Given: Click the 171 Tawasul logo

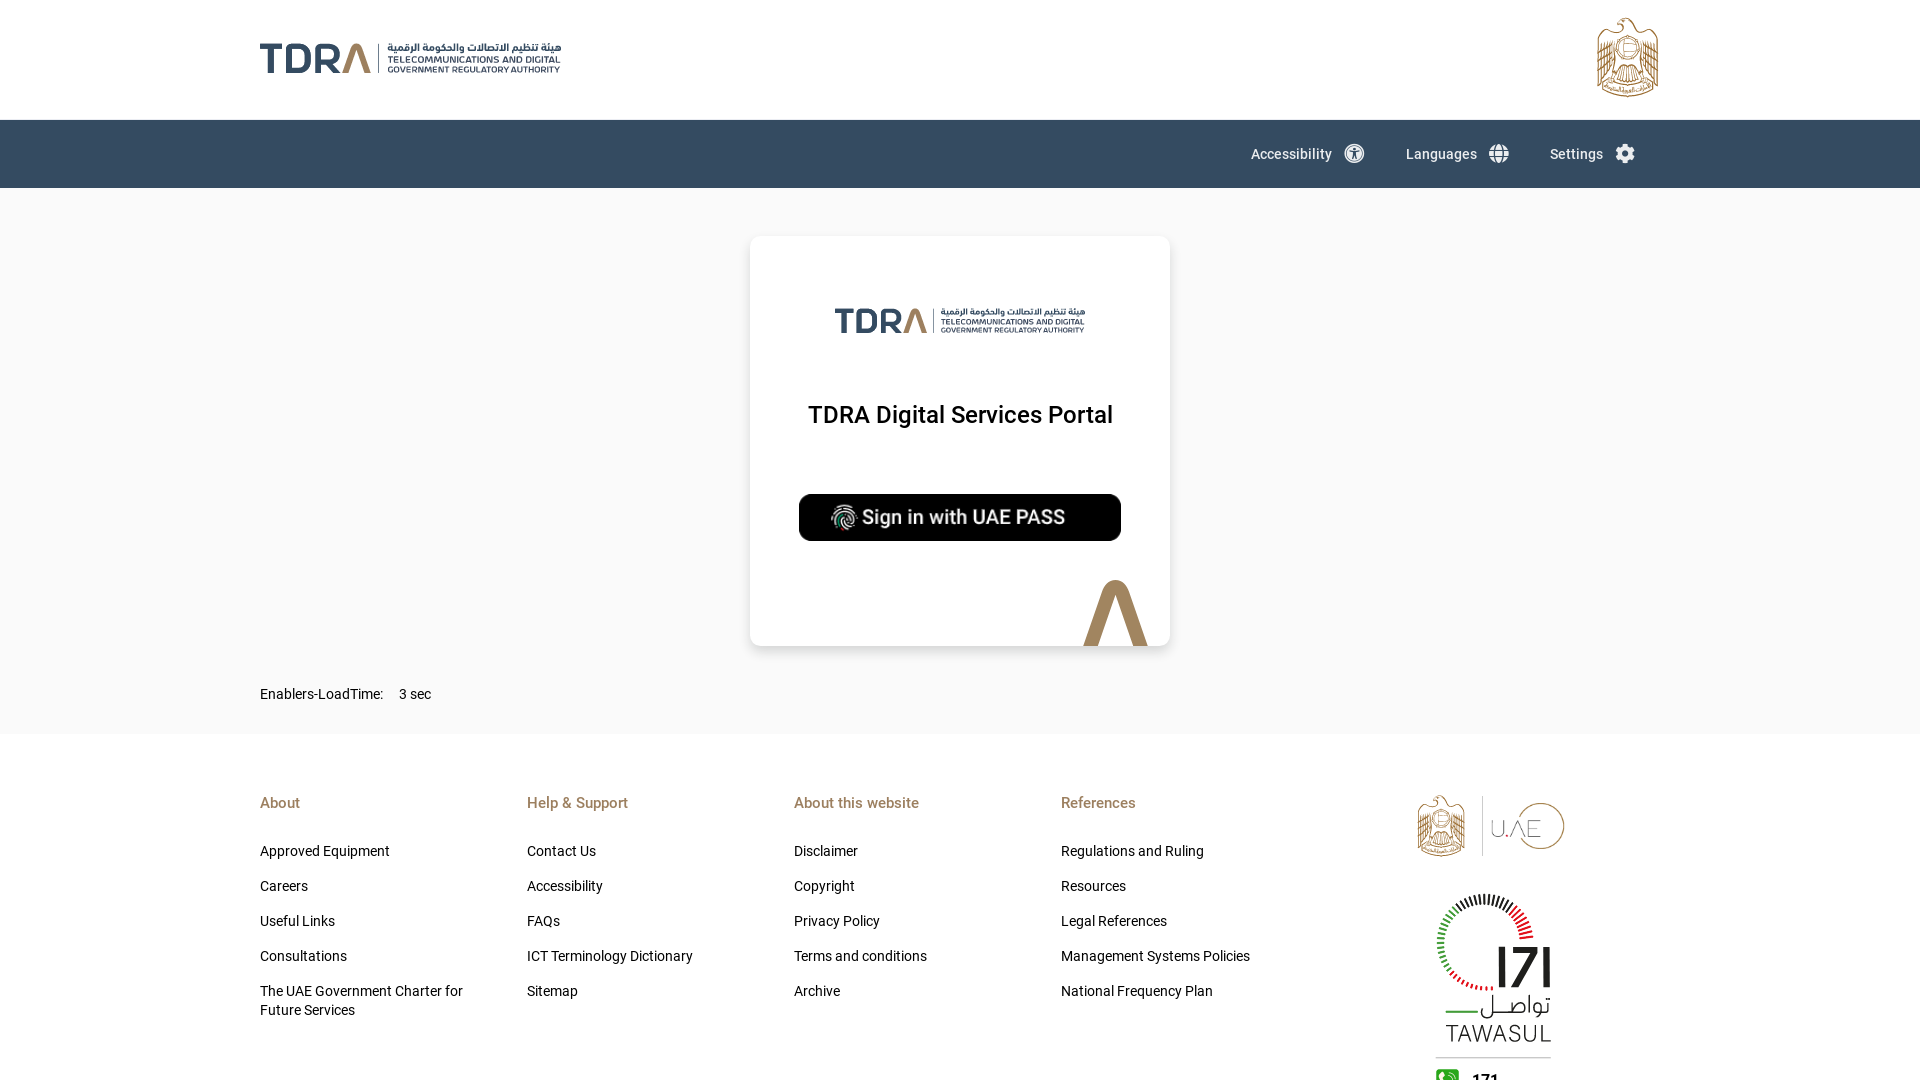Looking at the screenshot, I should tap(1493, 968).
